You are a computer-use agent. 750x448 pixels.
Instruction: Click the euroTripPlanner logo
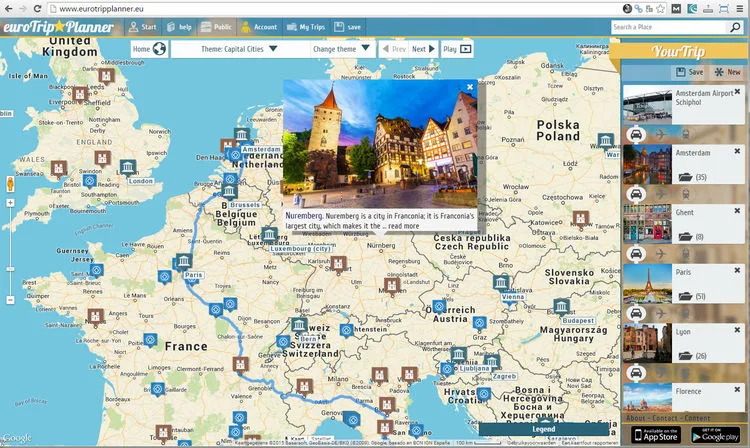coord(58,27)
